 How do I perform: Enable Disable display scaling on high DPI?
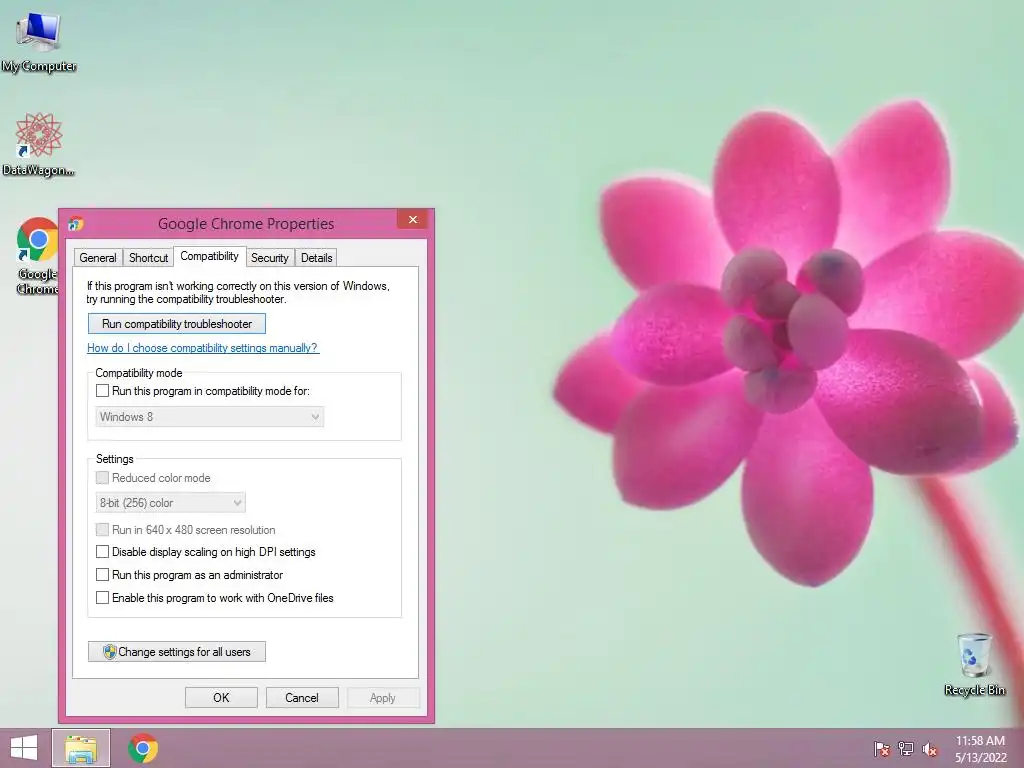click(x=103, y=552)
